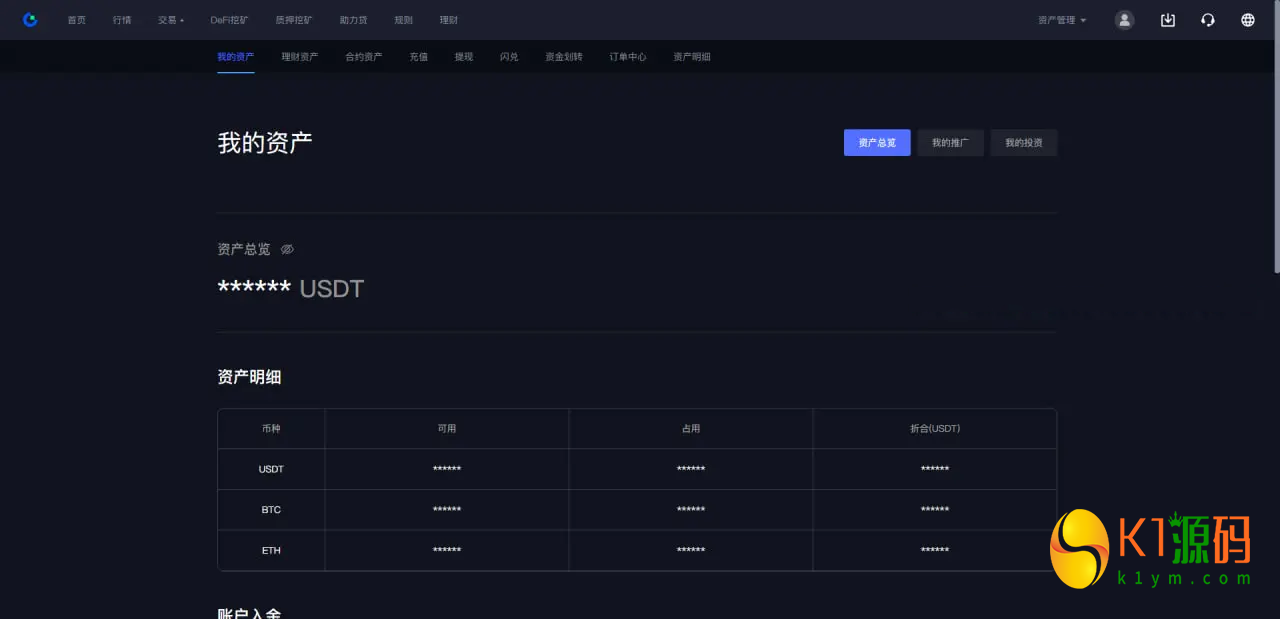Open 理财 in the top navigation
This screenshot has width=1280, height=619.
448,20
